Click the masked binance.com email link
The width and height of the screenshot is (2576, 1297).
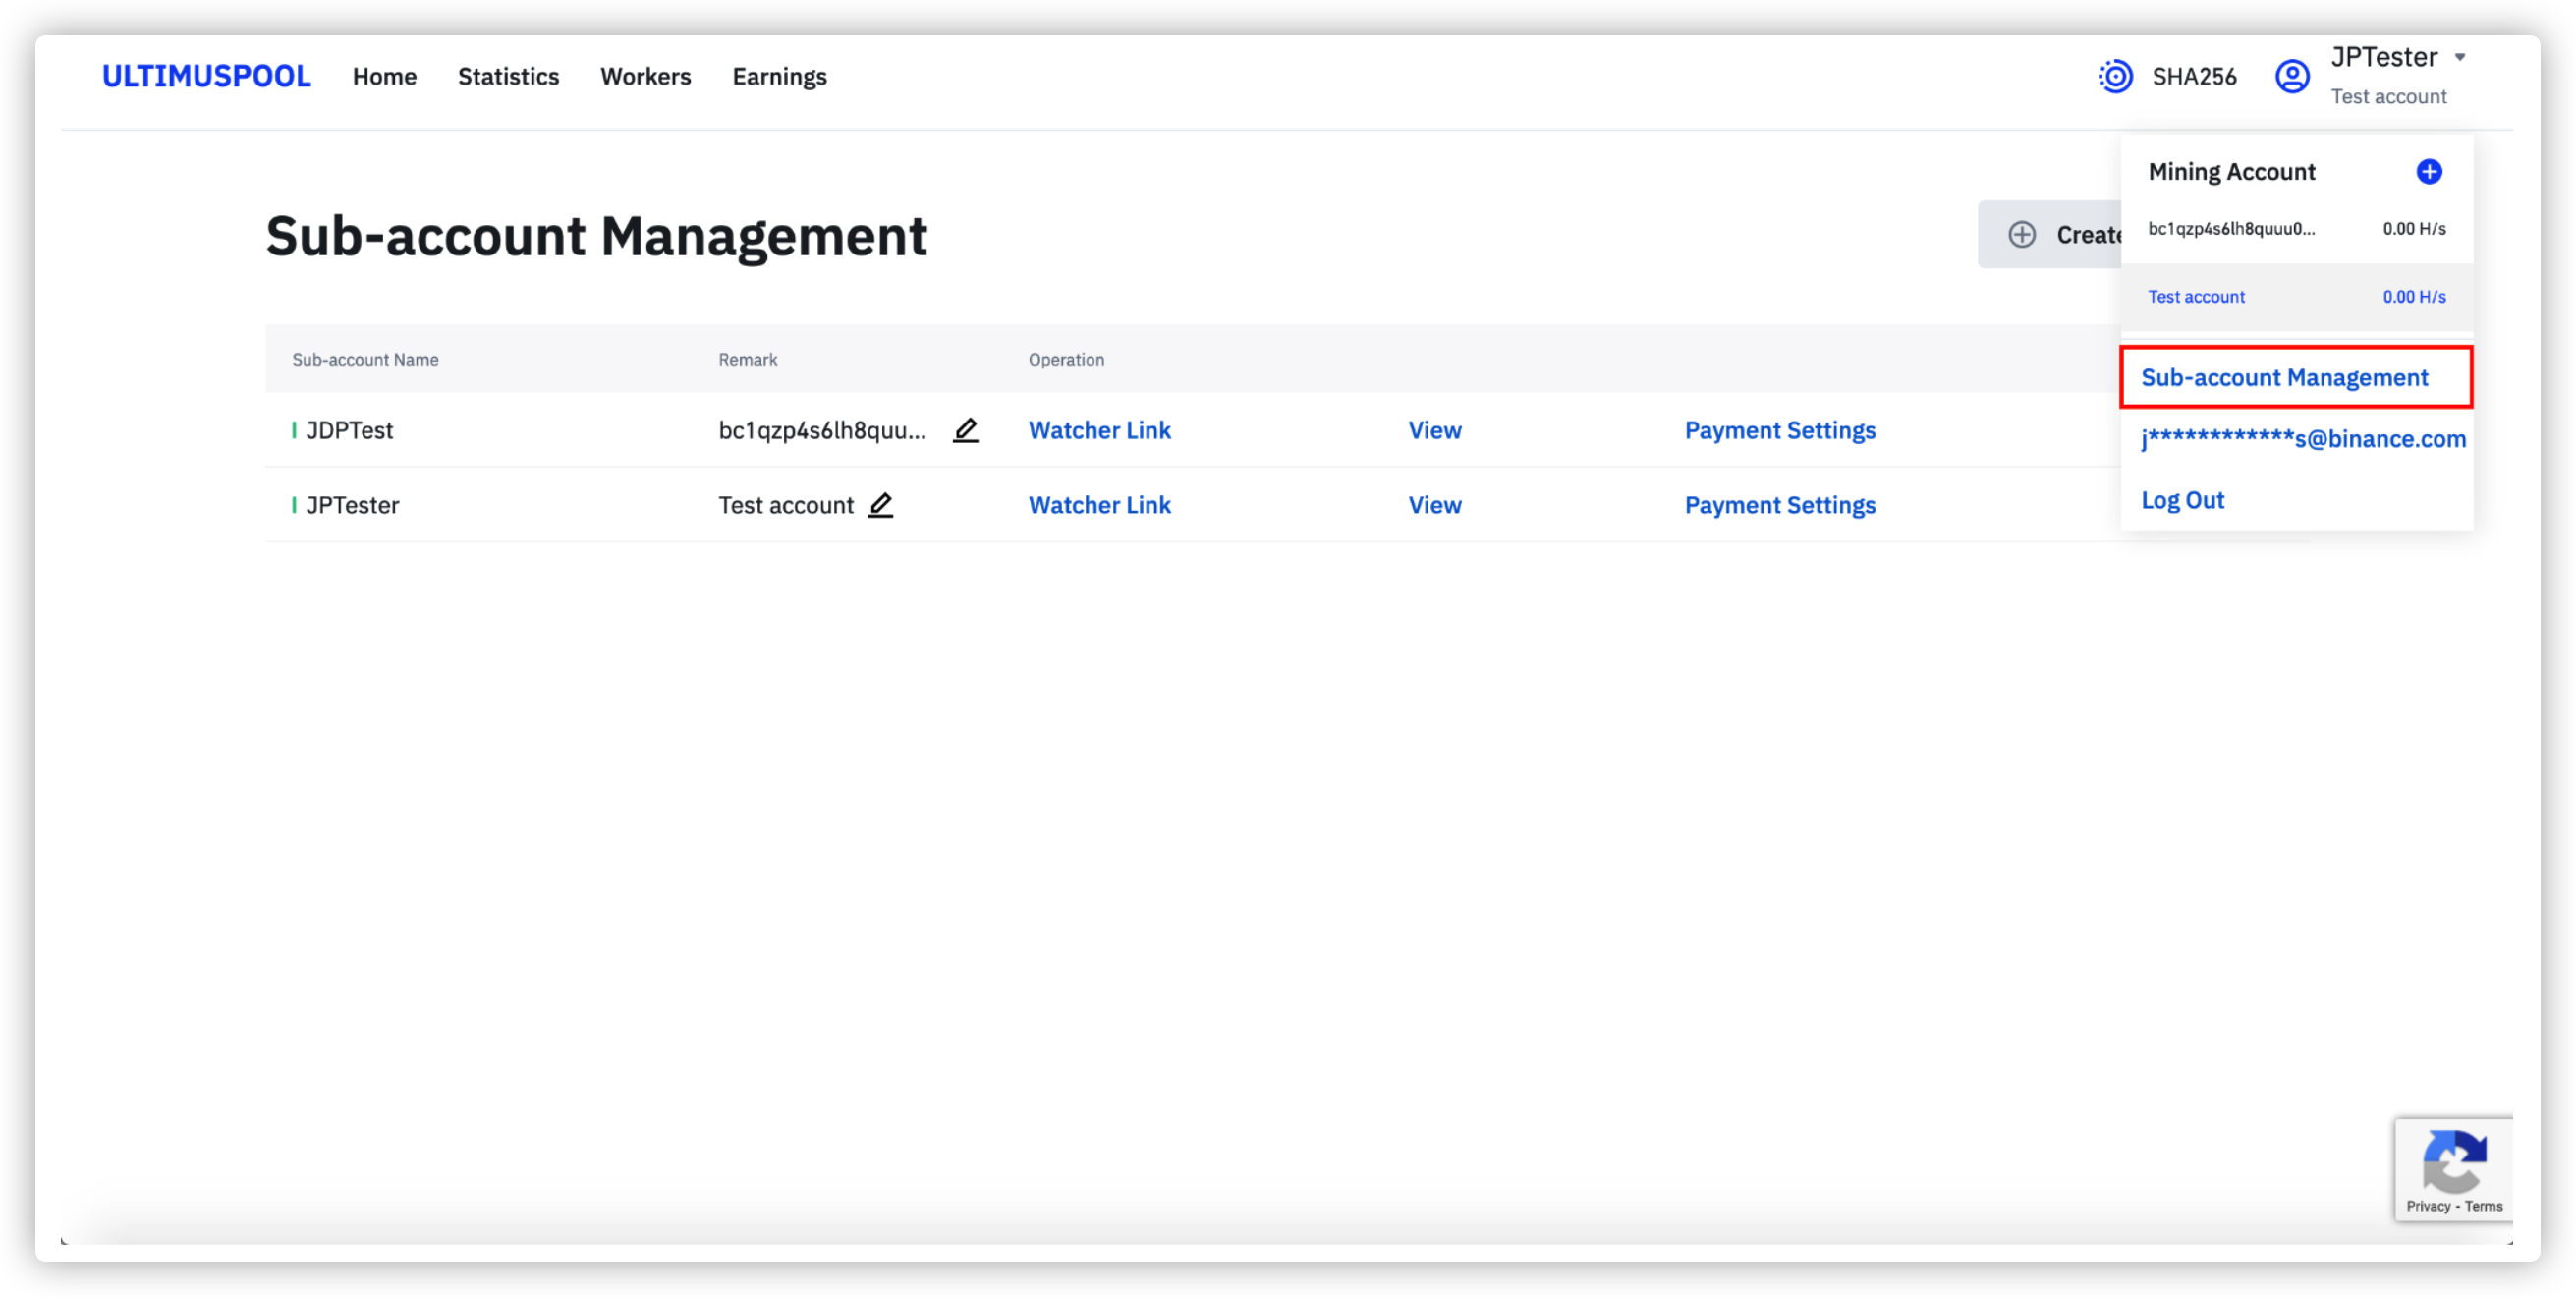click(x=2303, y=438)
